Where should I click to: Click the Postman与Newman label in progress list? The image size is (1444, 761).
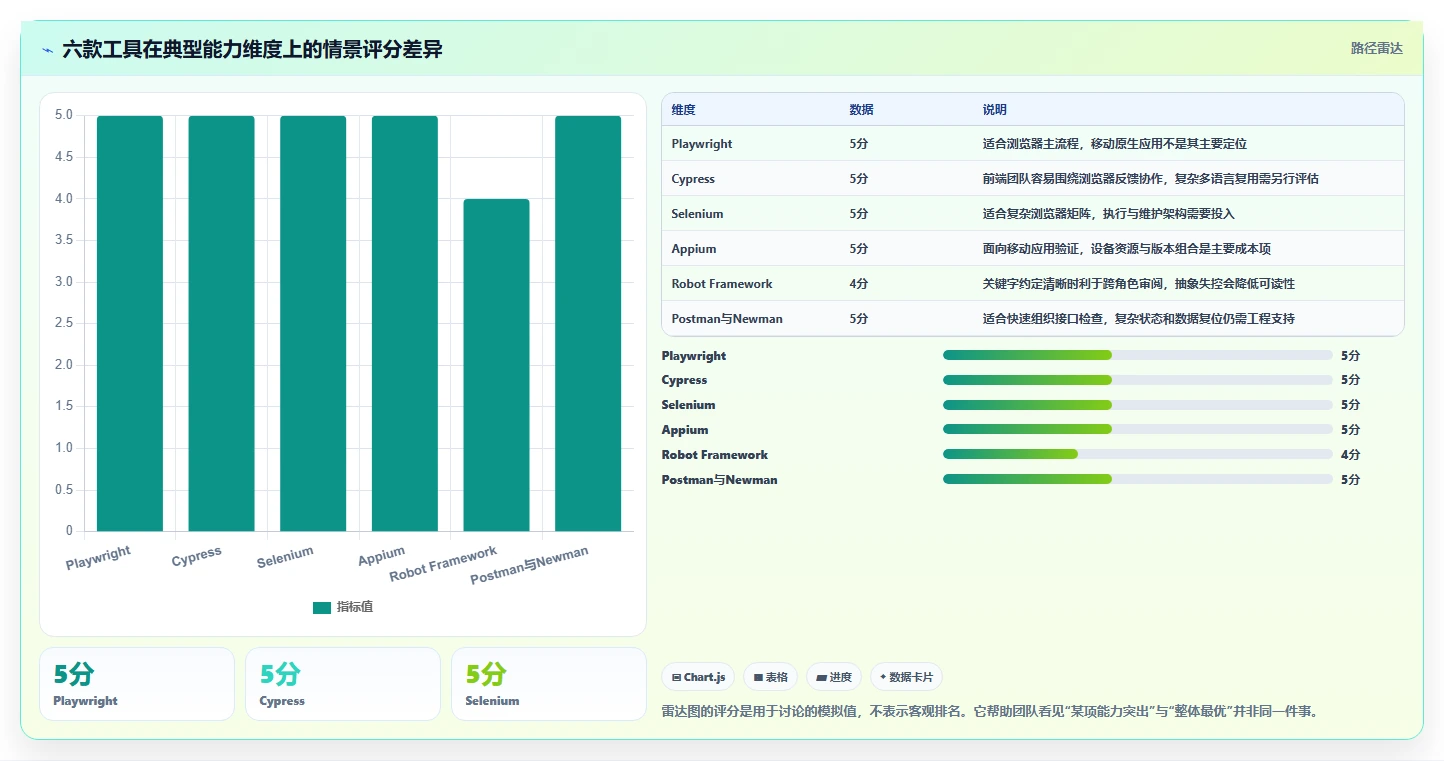click(x=719, y=480)
